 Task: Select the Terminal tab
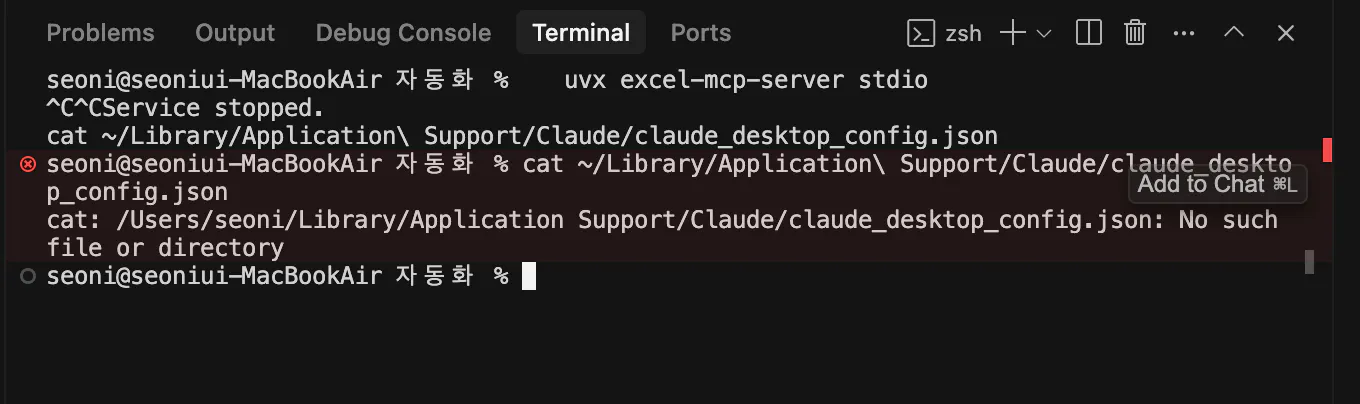point(581,33)
